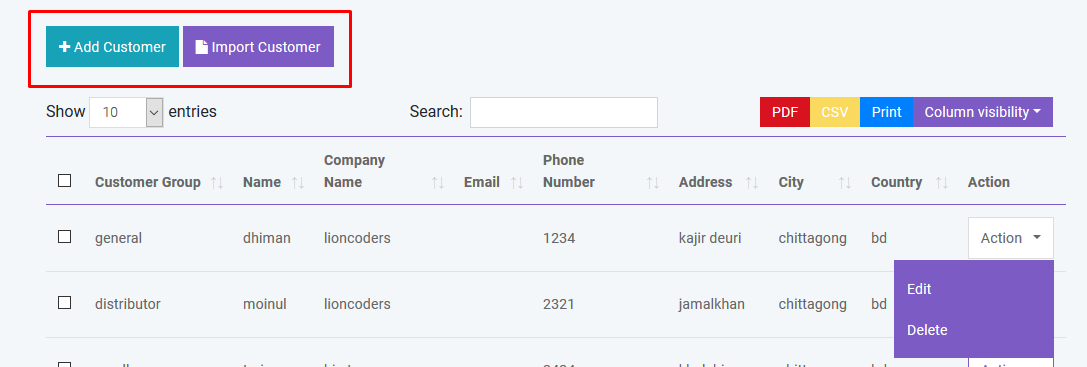Export the table as PDF
The width and height of the screenshot is (1087, 367).
[785, 112]
